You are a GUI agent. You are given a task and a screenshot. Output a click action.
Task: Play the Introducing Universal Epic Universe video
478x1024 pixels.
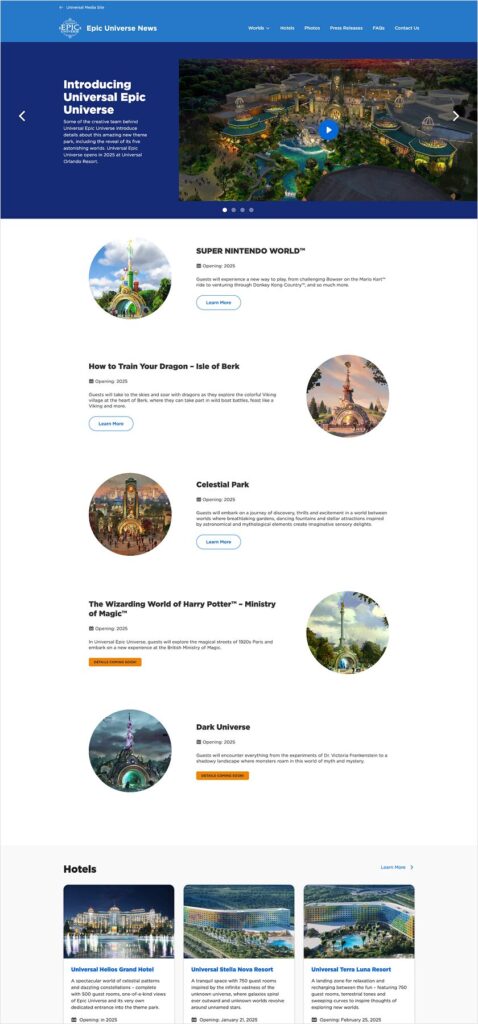328,129
